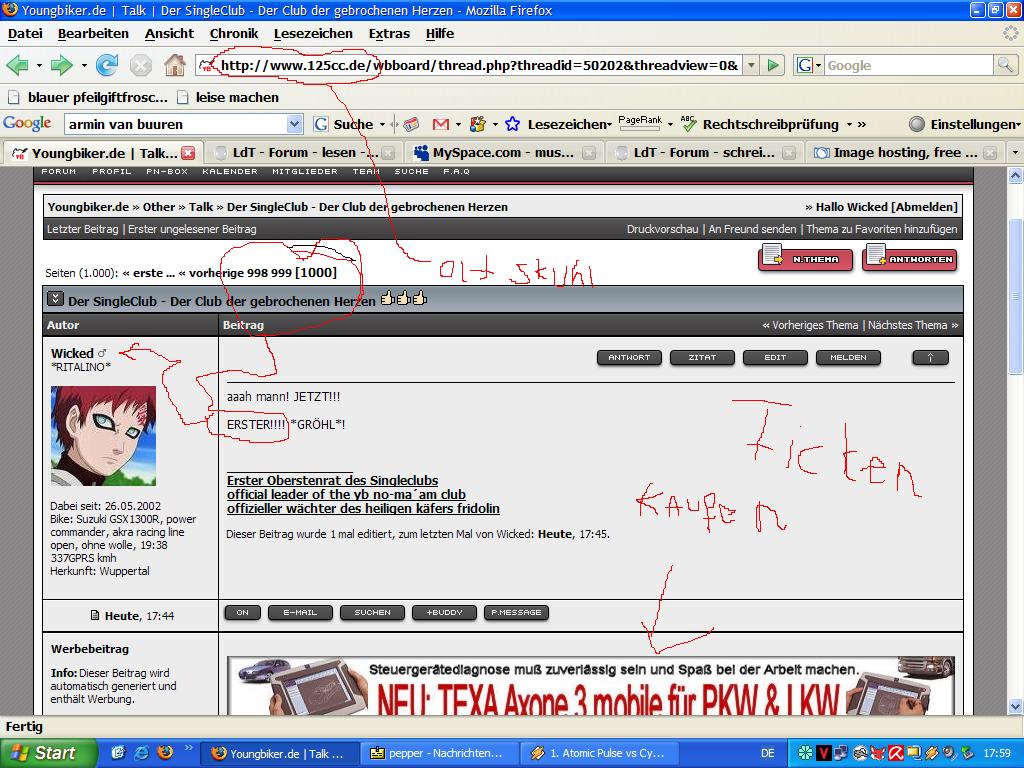This screenshot has height=768, width=1024.
Task: Click the browser Forward arrow
Action: pyautogui.click(x=61, y=65)
